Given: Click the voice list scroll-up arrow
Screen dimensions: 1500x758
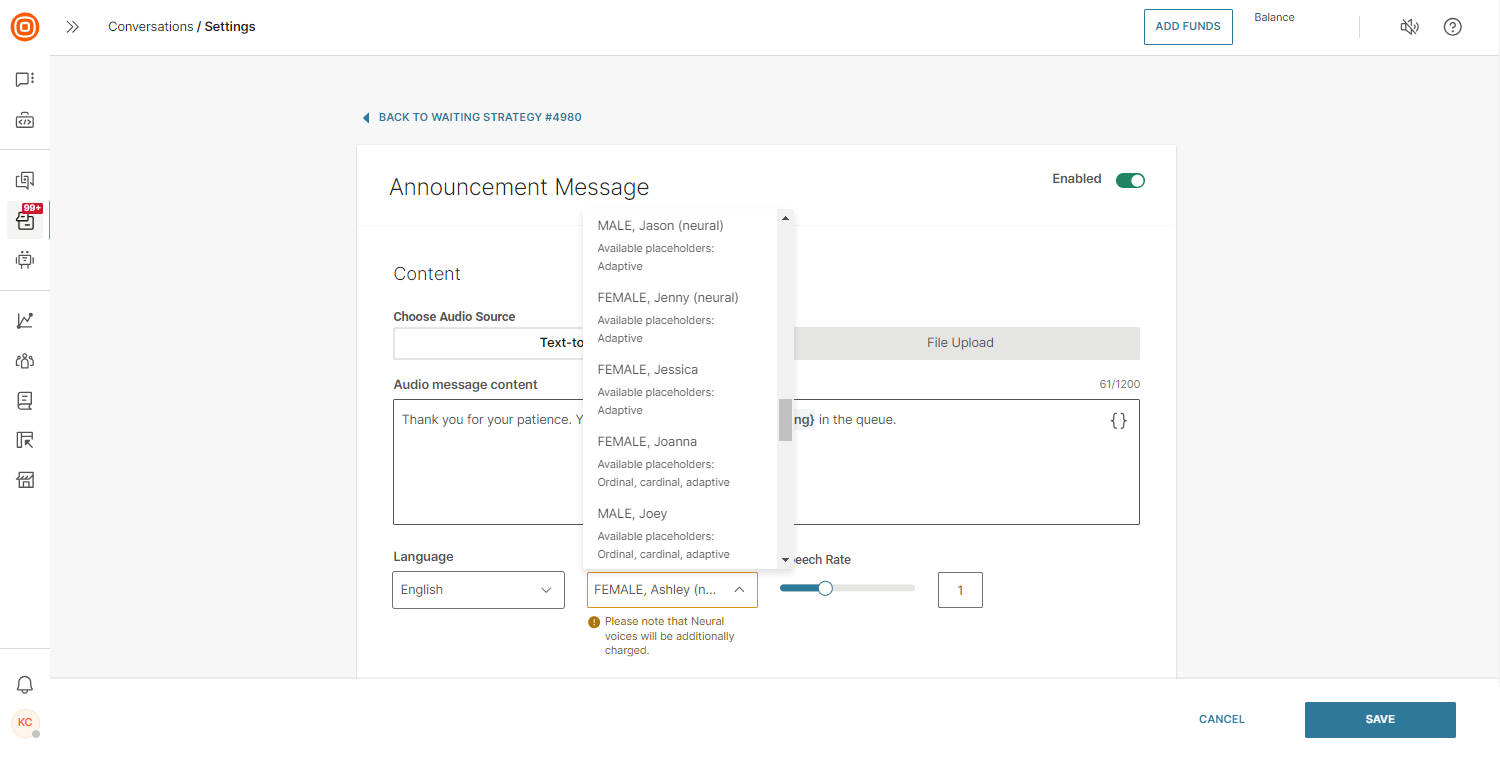Looking at the screenshot, I should [x=785, y=218].
